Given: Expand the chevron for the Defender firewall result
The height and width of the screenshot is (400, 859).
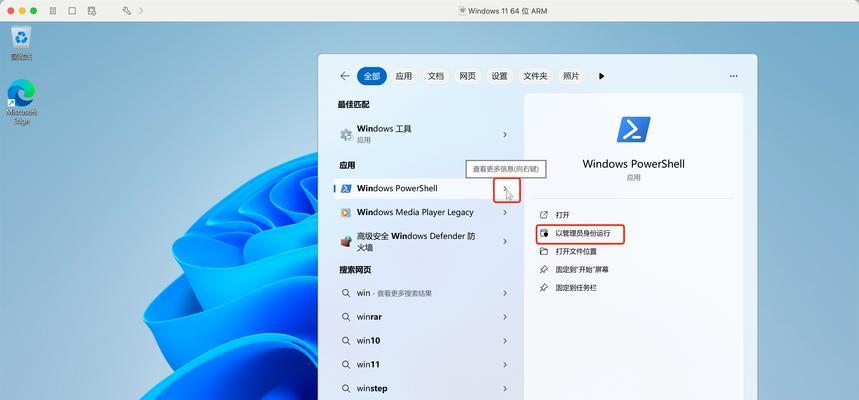Looking at the screenshot, I should 505,242.
